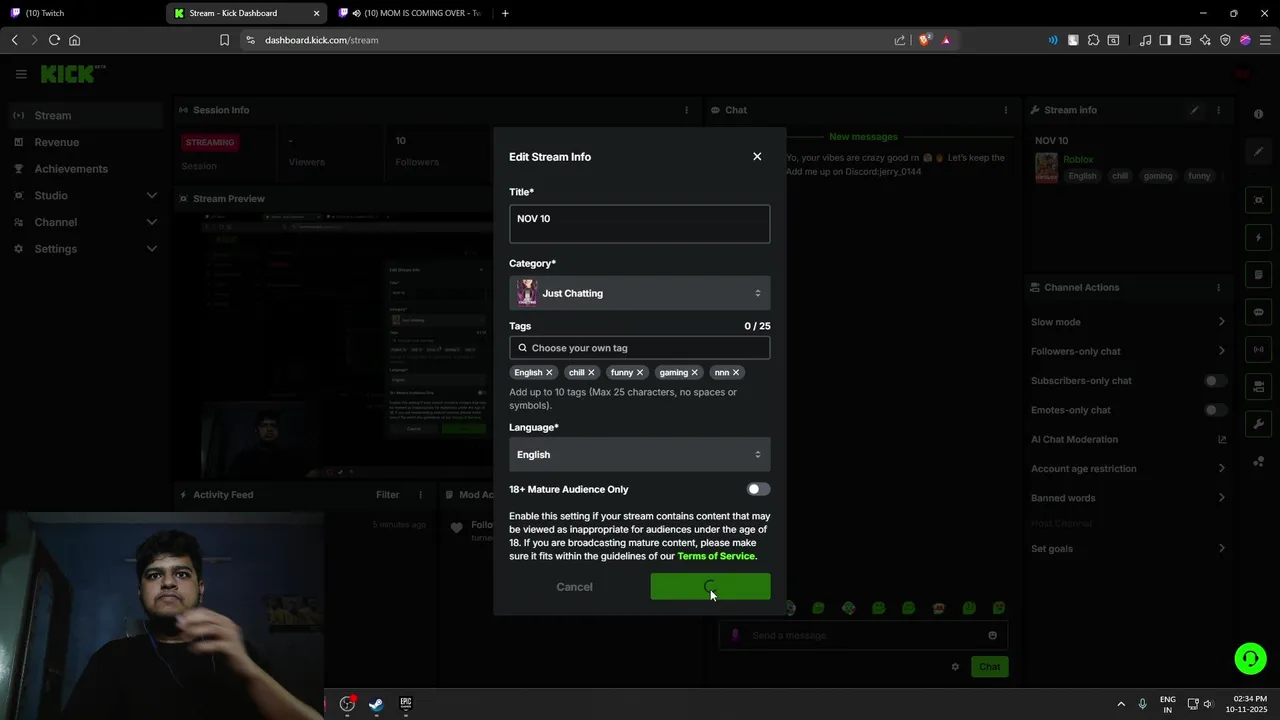This screenshot has height=720, width=1280.
Task: Open Chat panel options menu
Action: (1006, 110)
